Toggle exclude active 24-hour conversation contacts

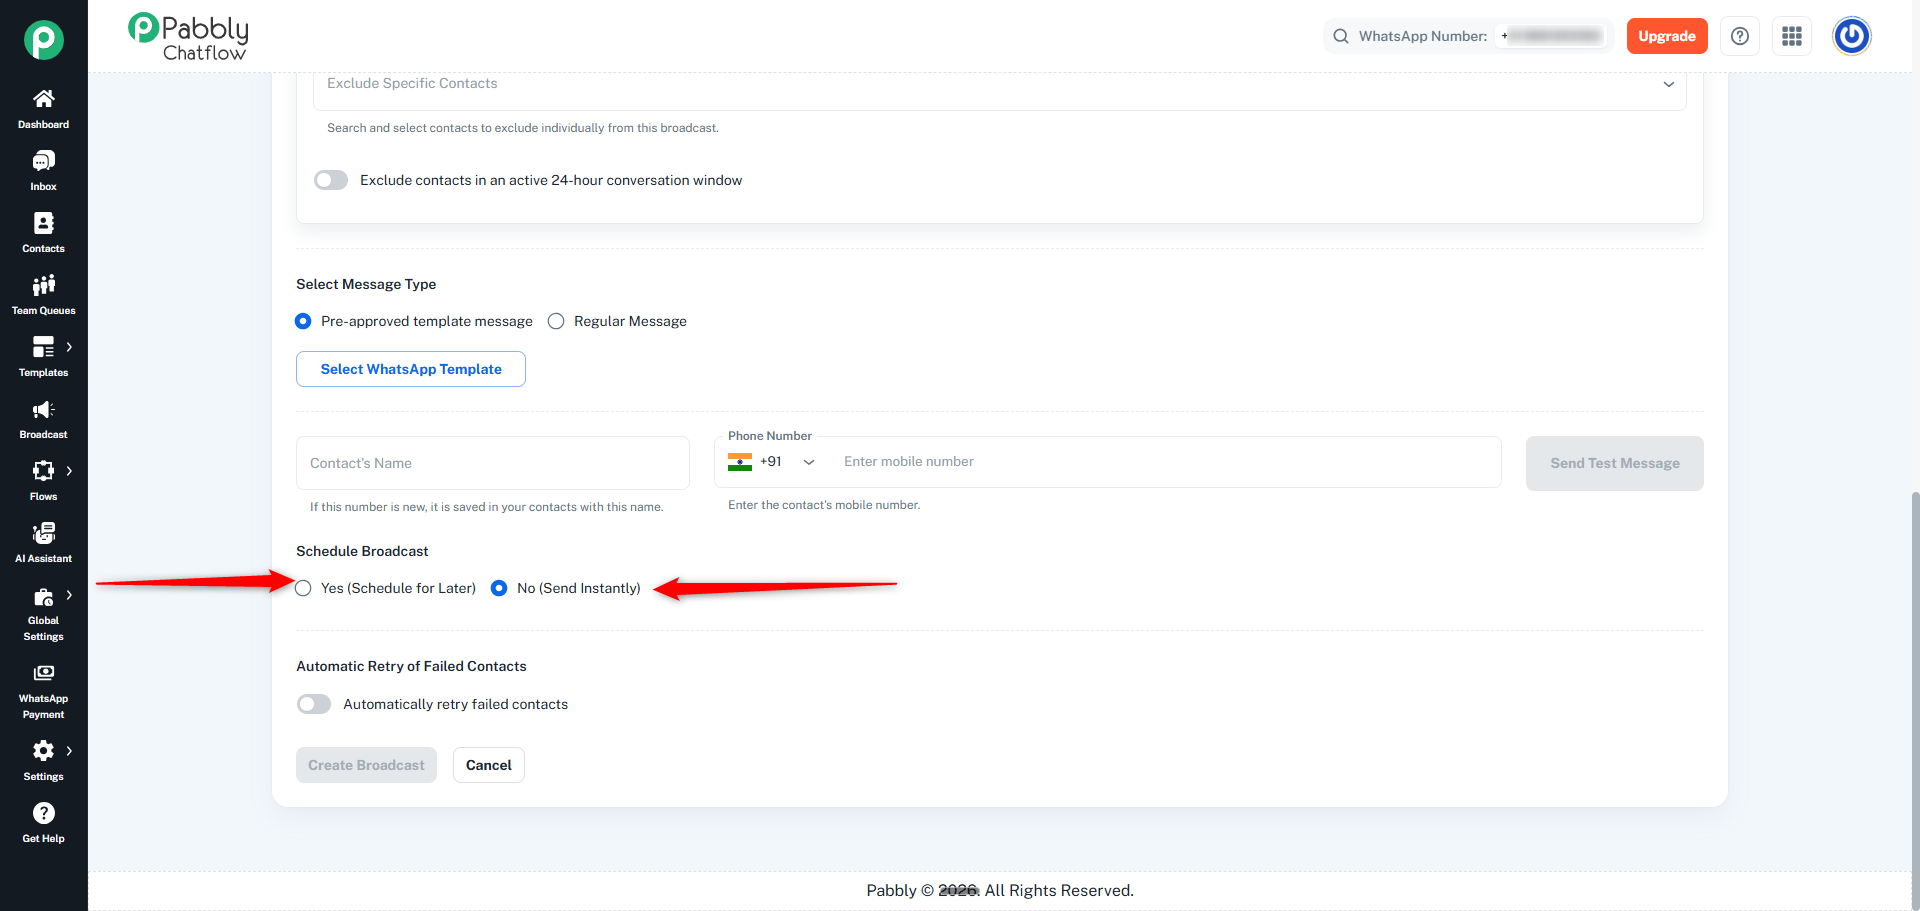331,180
